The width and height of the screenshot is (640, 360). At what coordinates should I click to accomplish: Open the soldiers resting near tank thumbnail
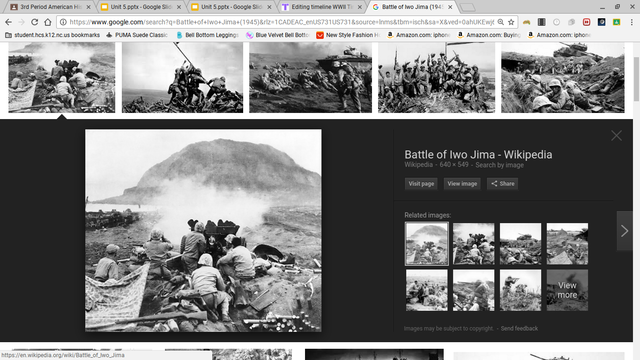pyautogui.click(x=562, y=77)
